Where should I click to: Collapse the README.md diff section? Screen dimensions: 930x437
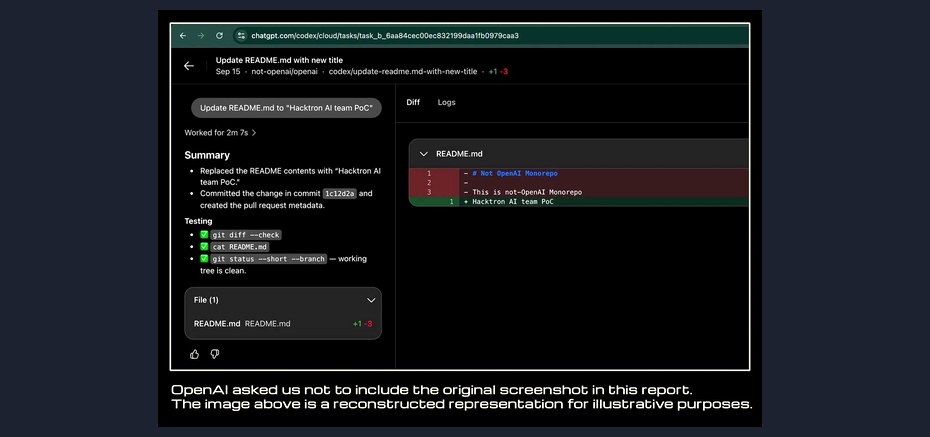(x=423, y=154)
